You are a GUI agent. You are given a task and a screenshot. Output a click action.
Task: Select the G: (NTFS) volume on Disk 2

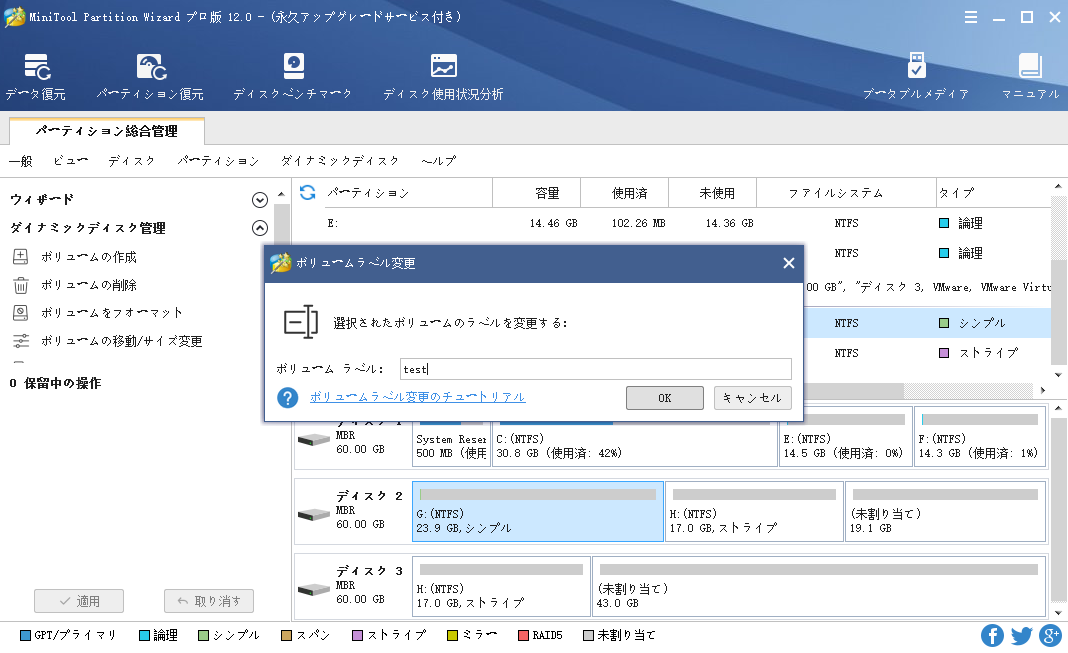click(538, 511)
